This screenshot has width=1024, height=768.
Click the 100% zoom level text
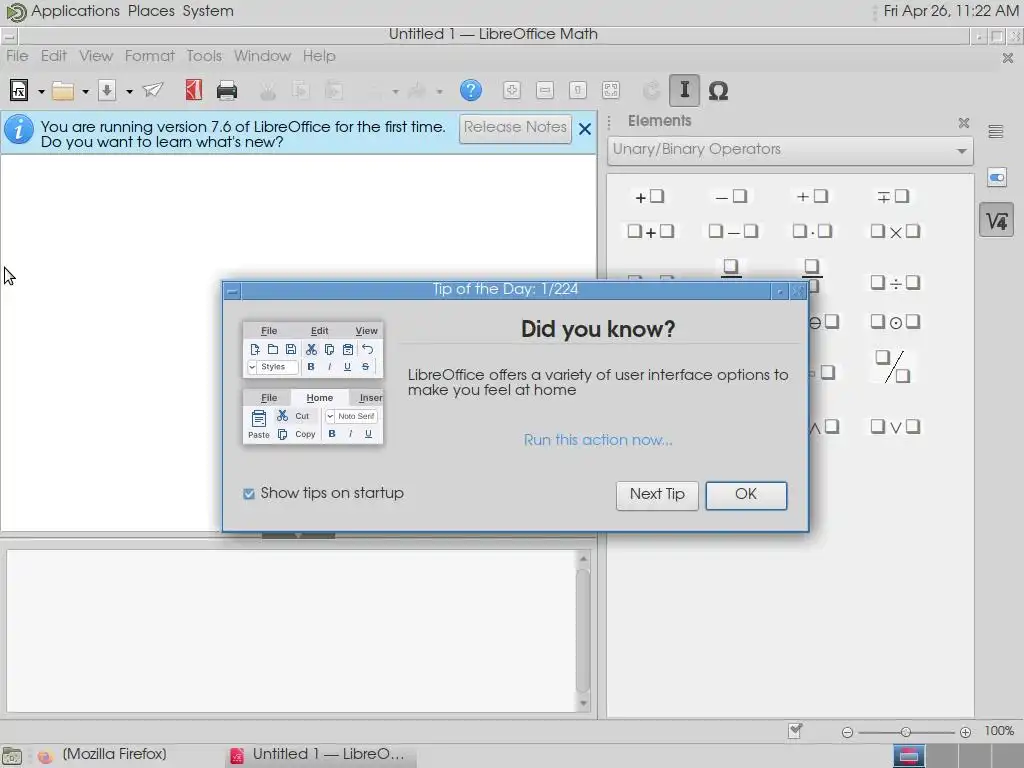(x=999, y=731)
